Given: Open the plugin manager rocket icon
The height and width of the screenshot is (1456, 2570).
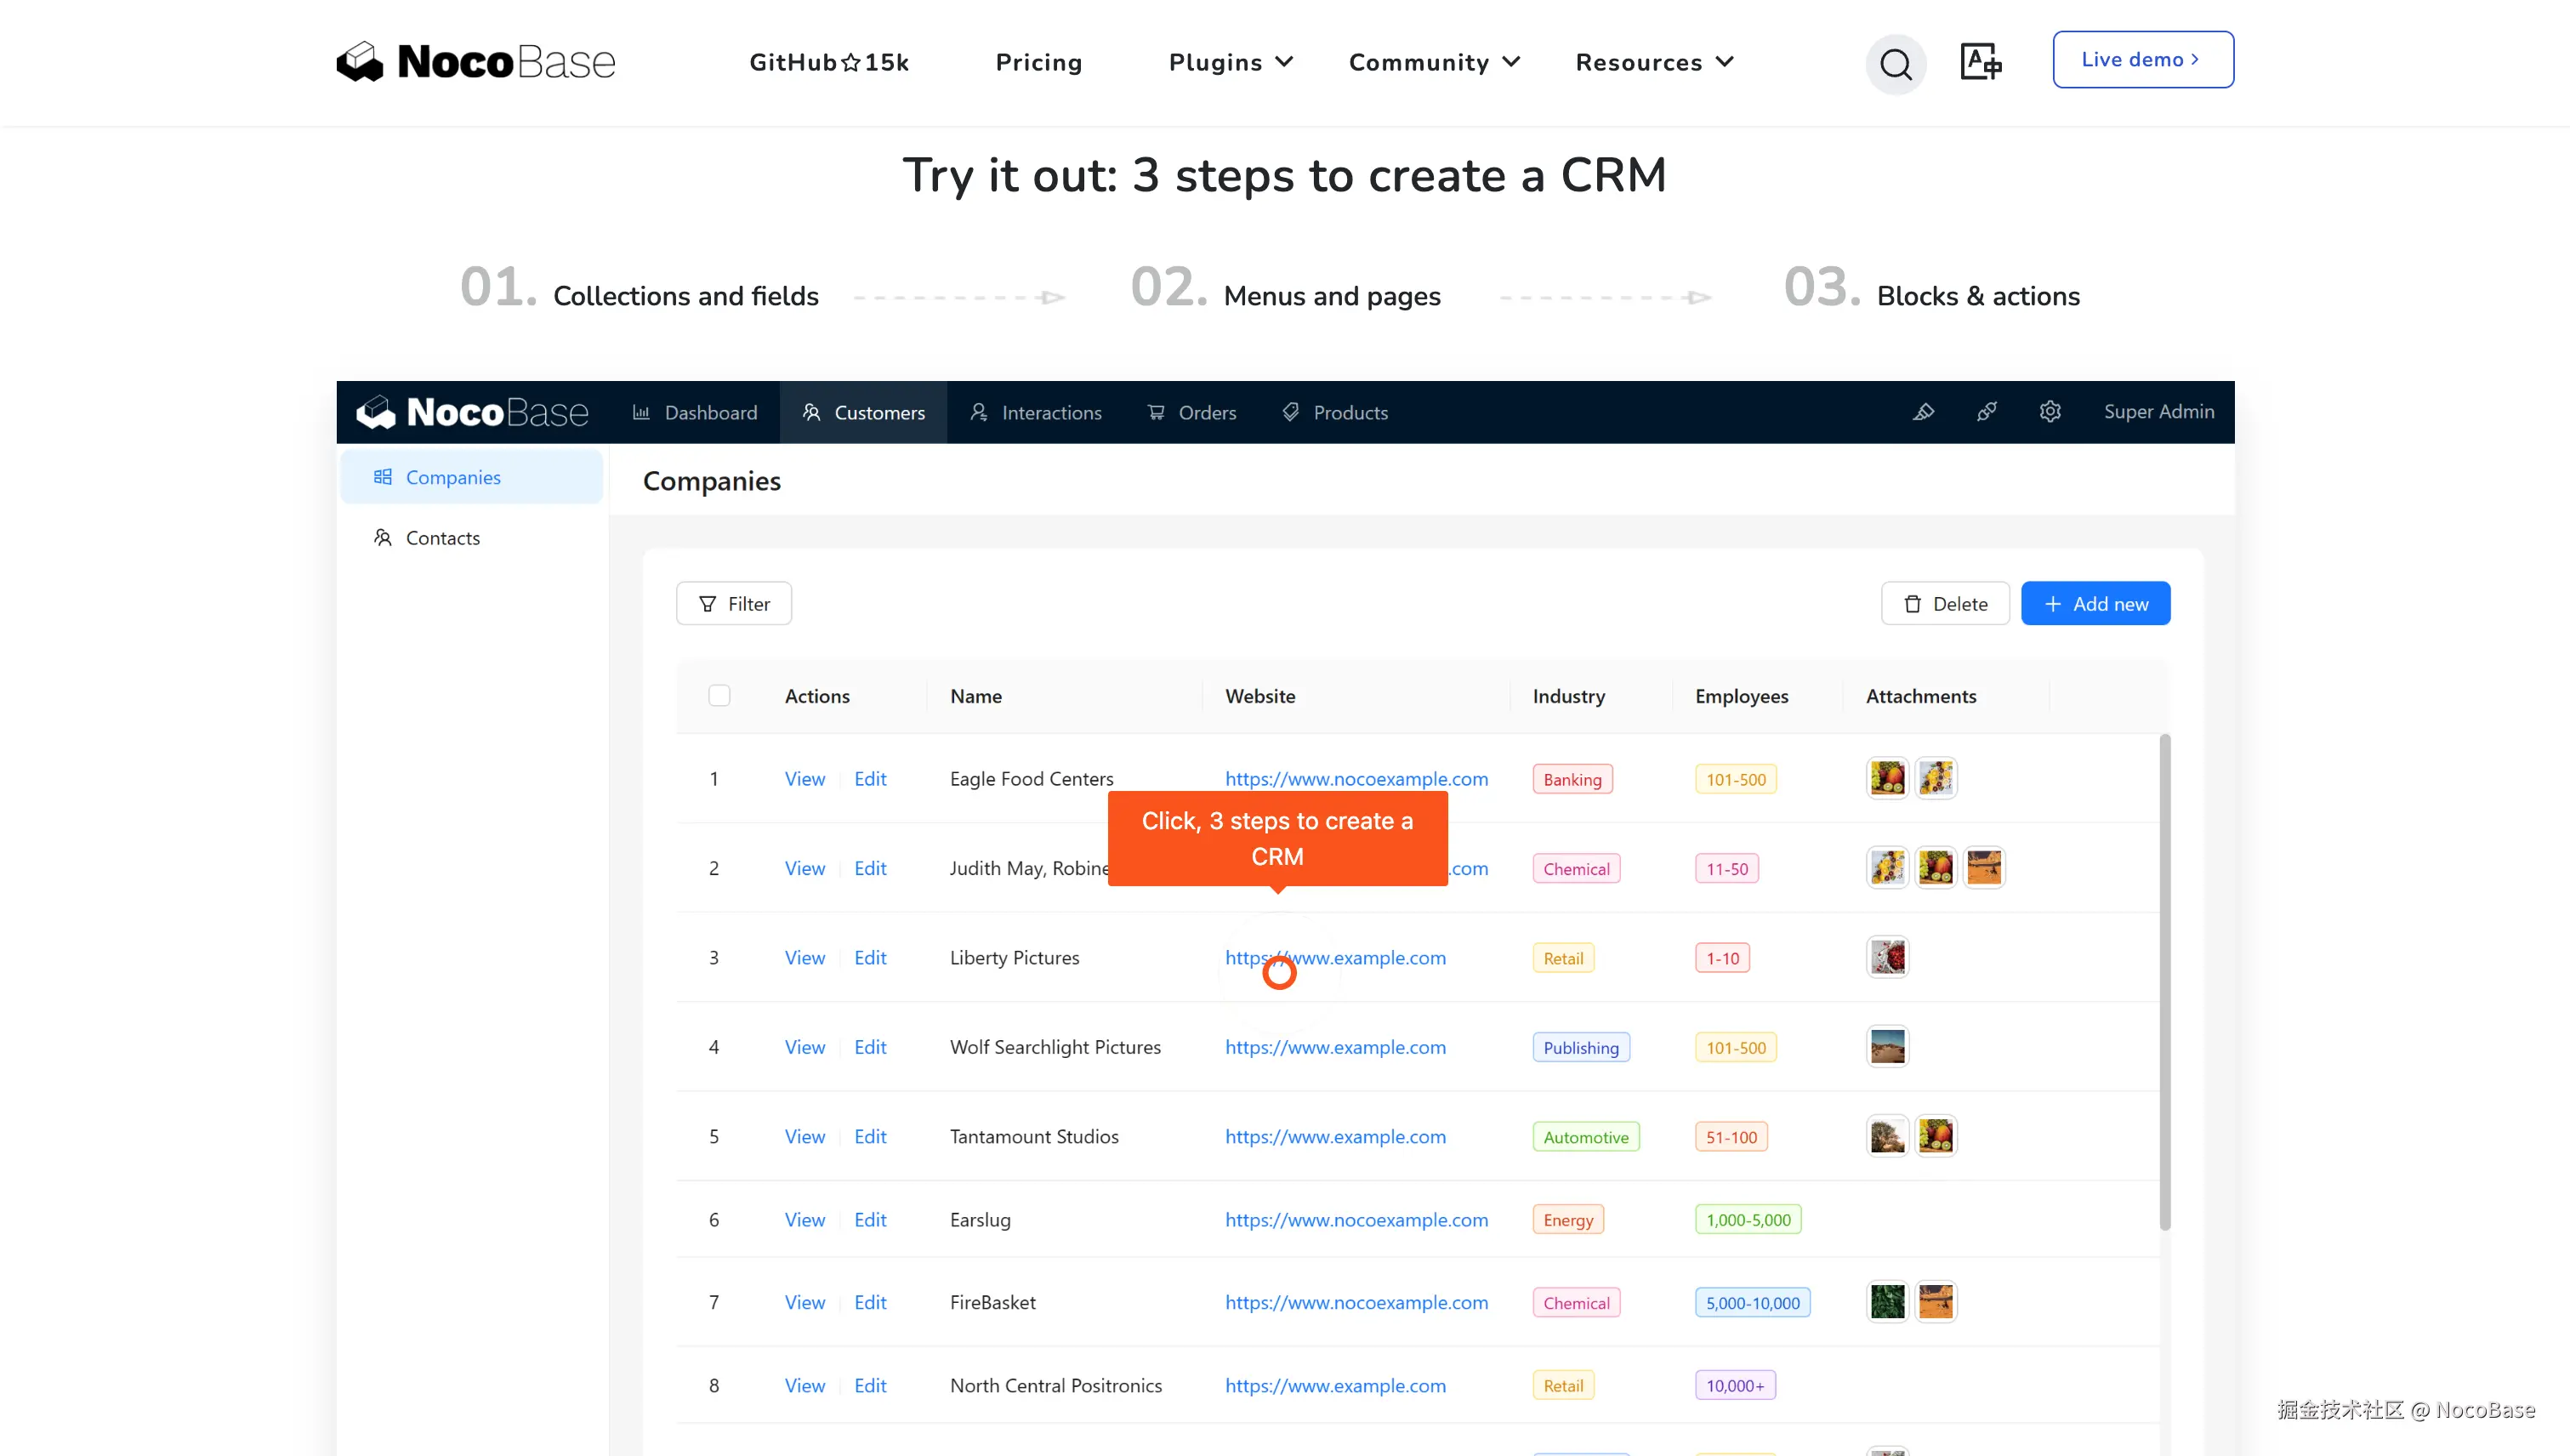Looking at the screenshot, I should (x=1986, y=412).
